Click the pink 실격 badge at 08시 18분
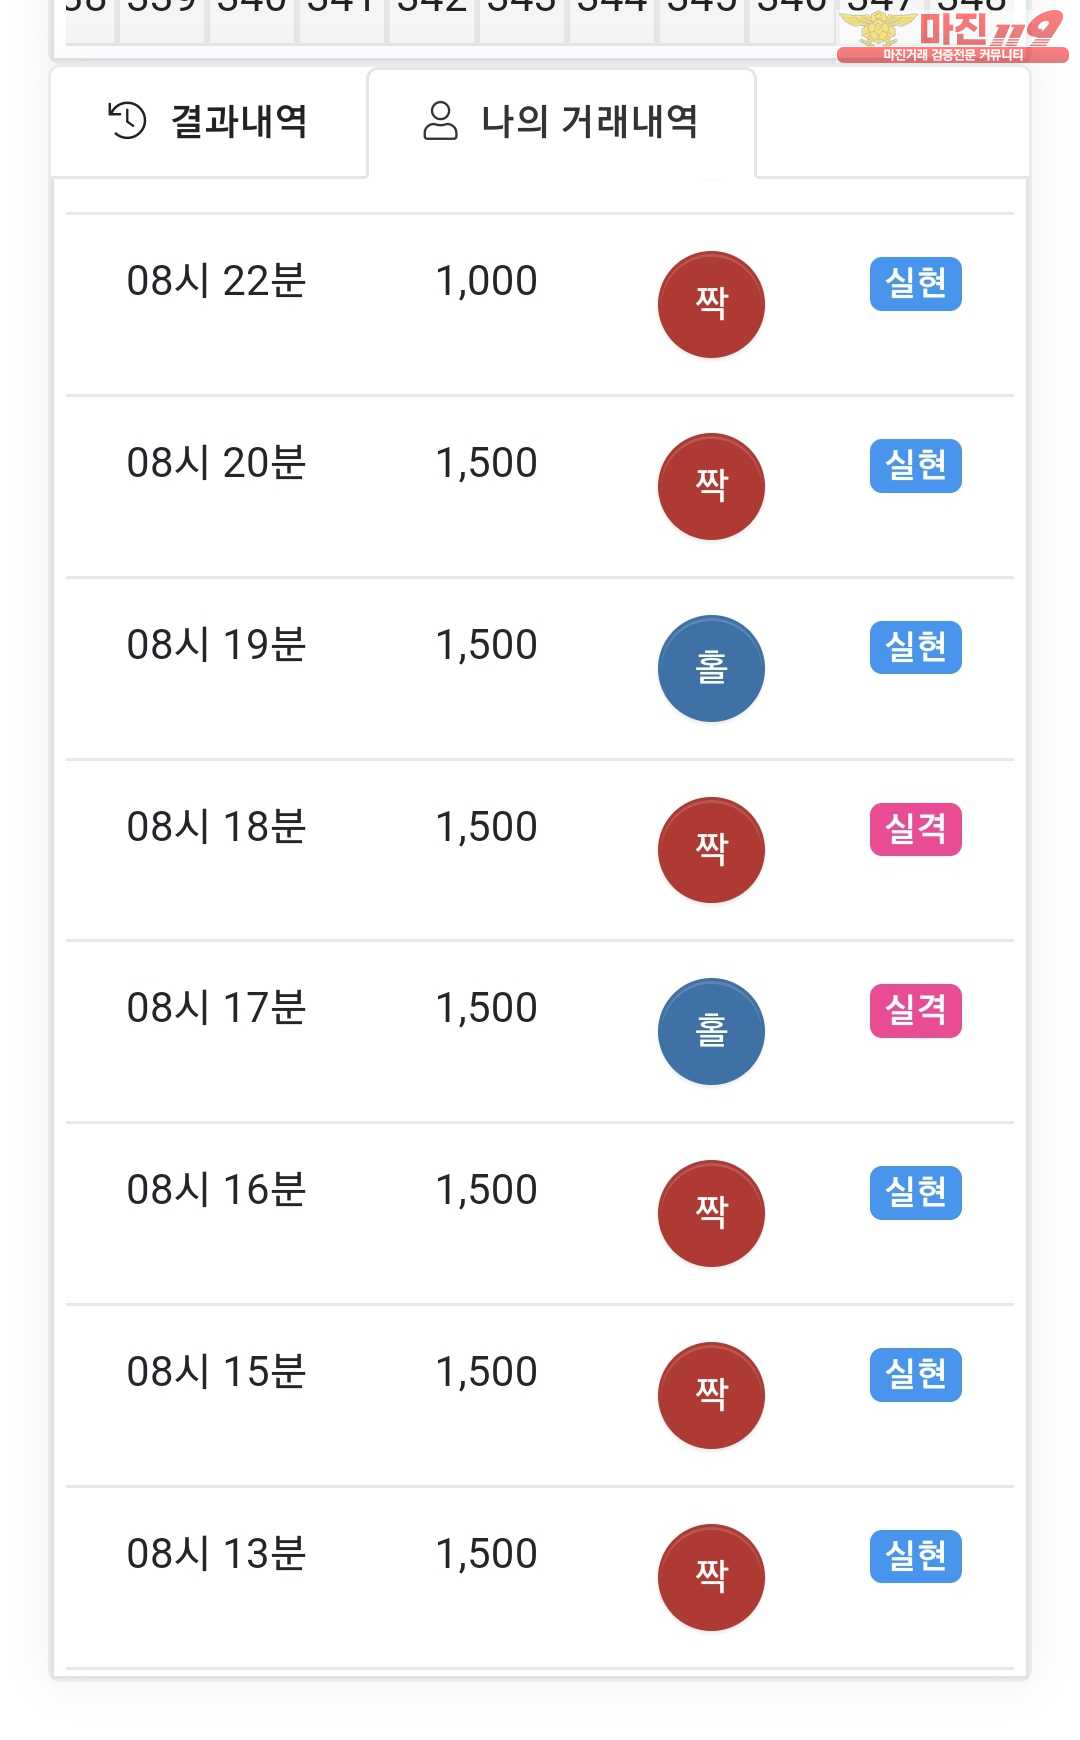Image resolution: width=1080 pixels, height=1740 pixels. tap(915, 829)
